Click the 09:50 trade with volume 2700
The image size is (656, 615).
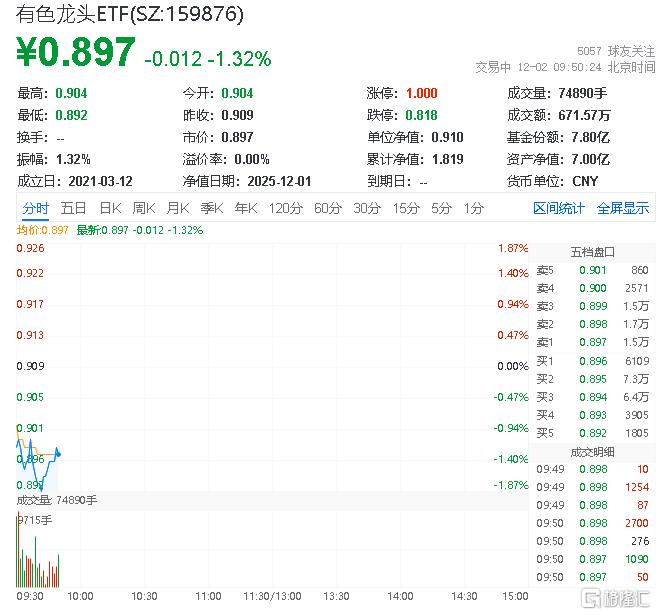point(592,523)
